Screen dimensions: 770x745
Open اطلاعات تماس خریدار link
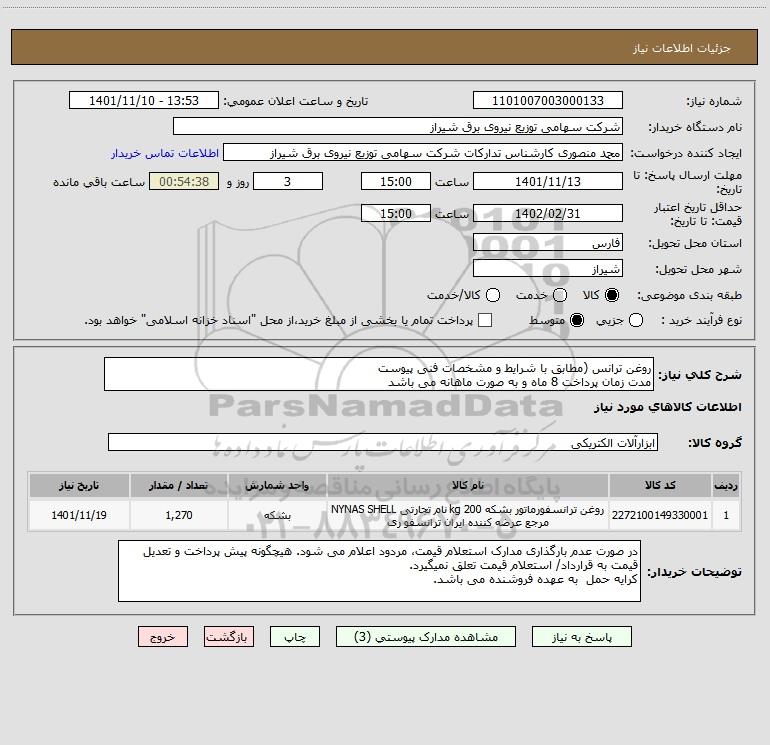(165, 153)
